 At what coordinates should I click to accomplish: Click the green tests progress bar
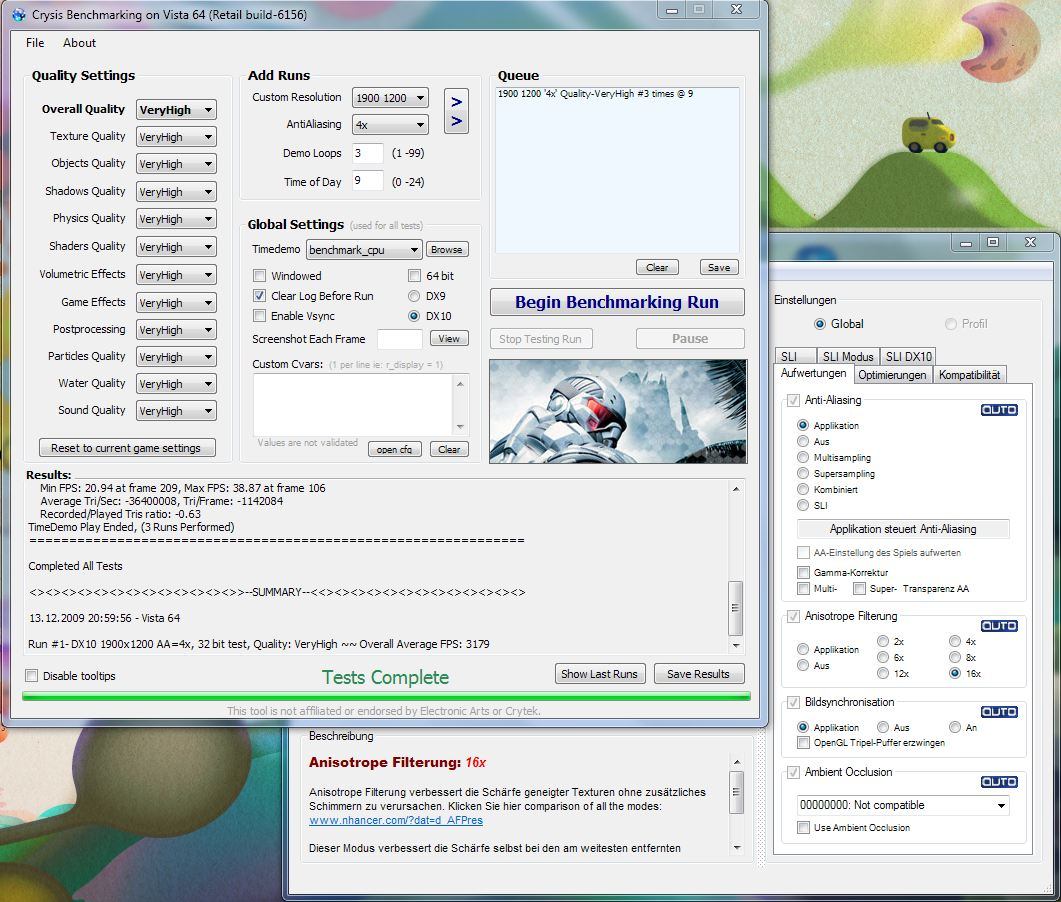click(x=386, y=696)
